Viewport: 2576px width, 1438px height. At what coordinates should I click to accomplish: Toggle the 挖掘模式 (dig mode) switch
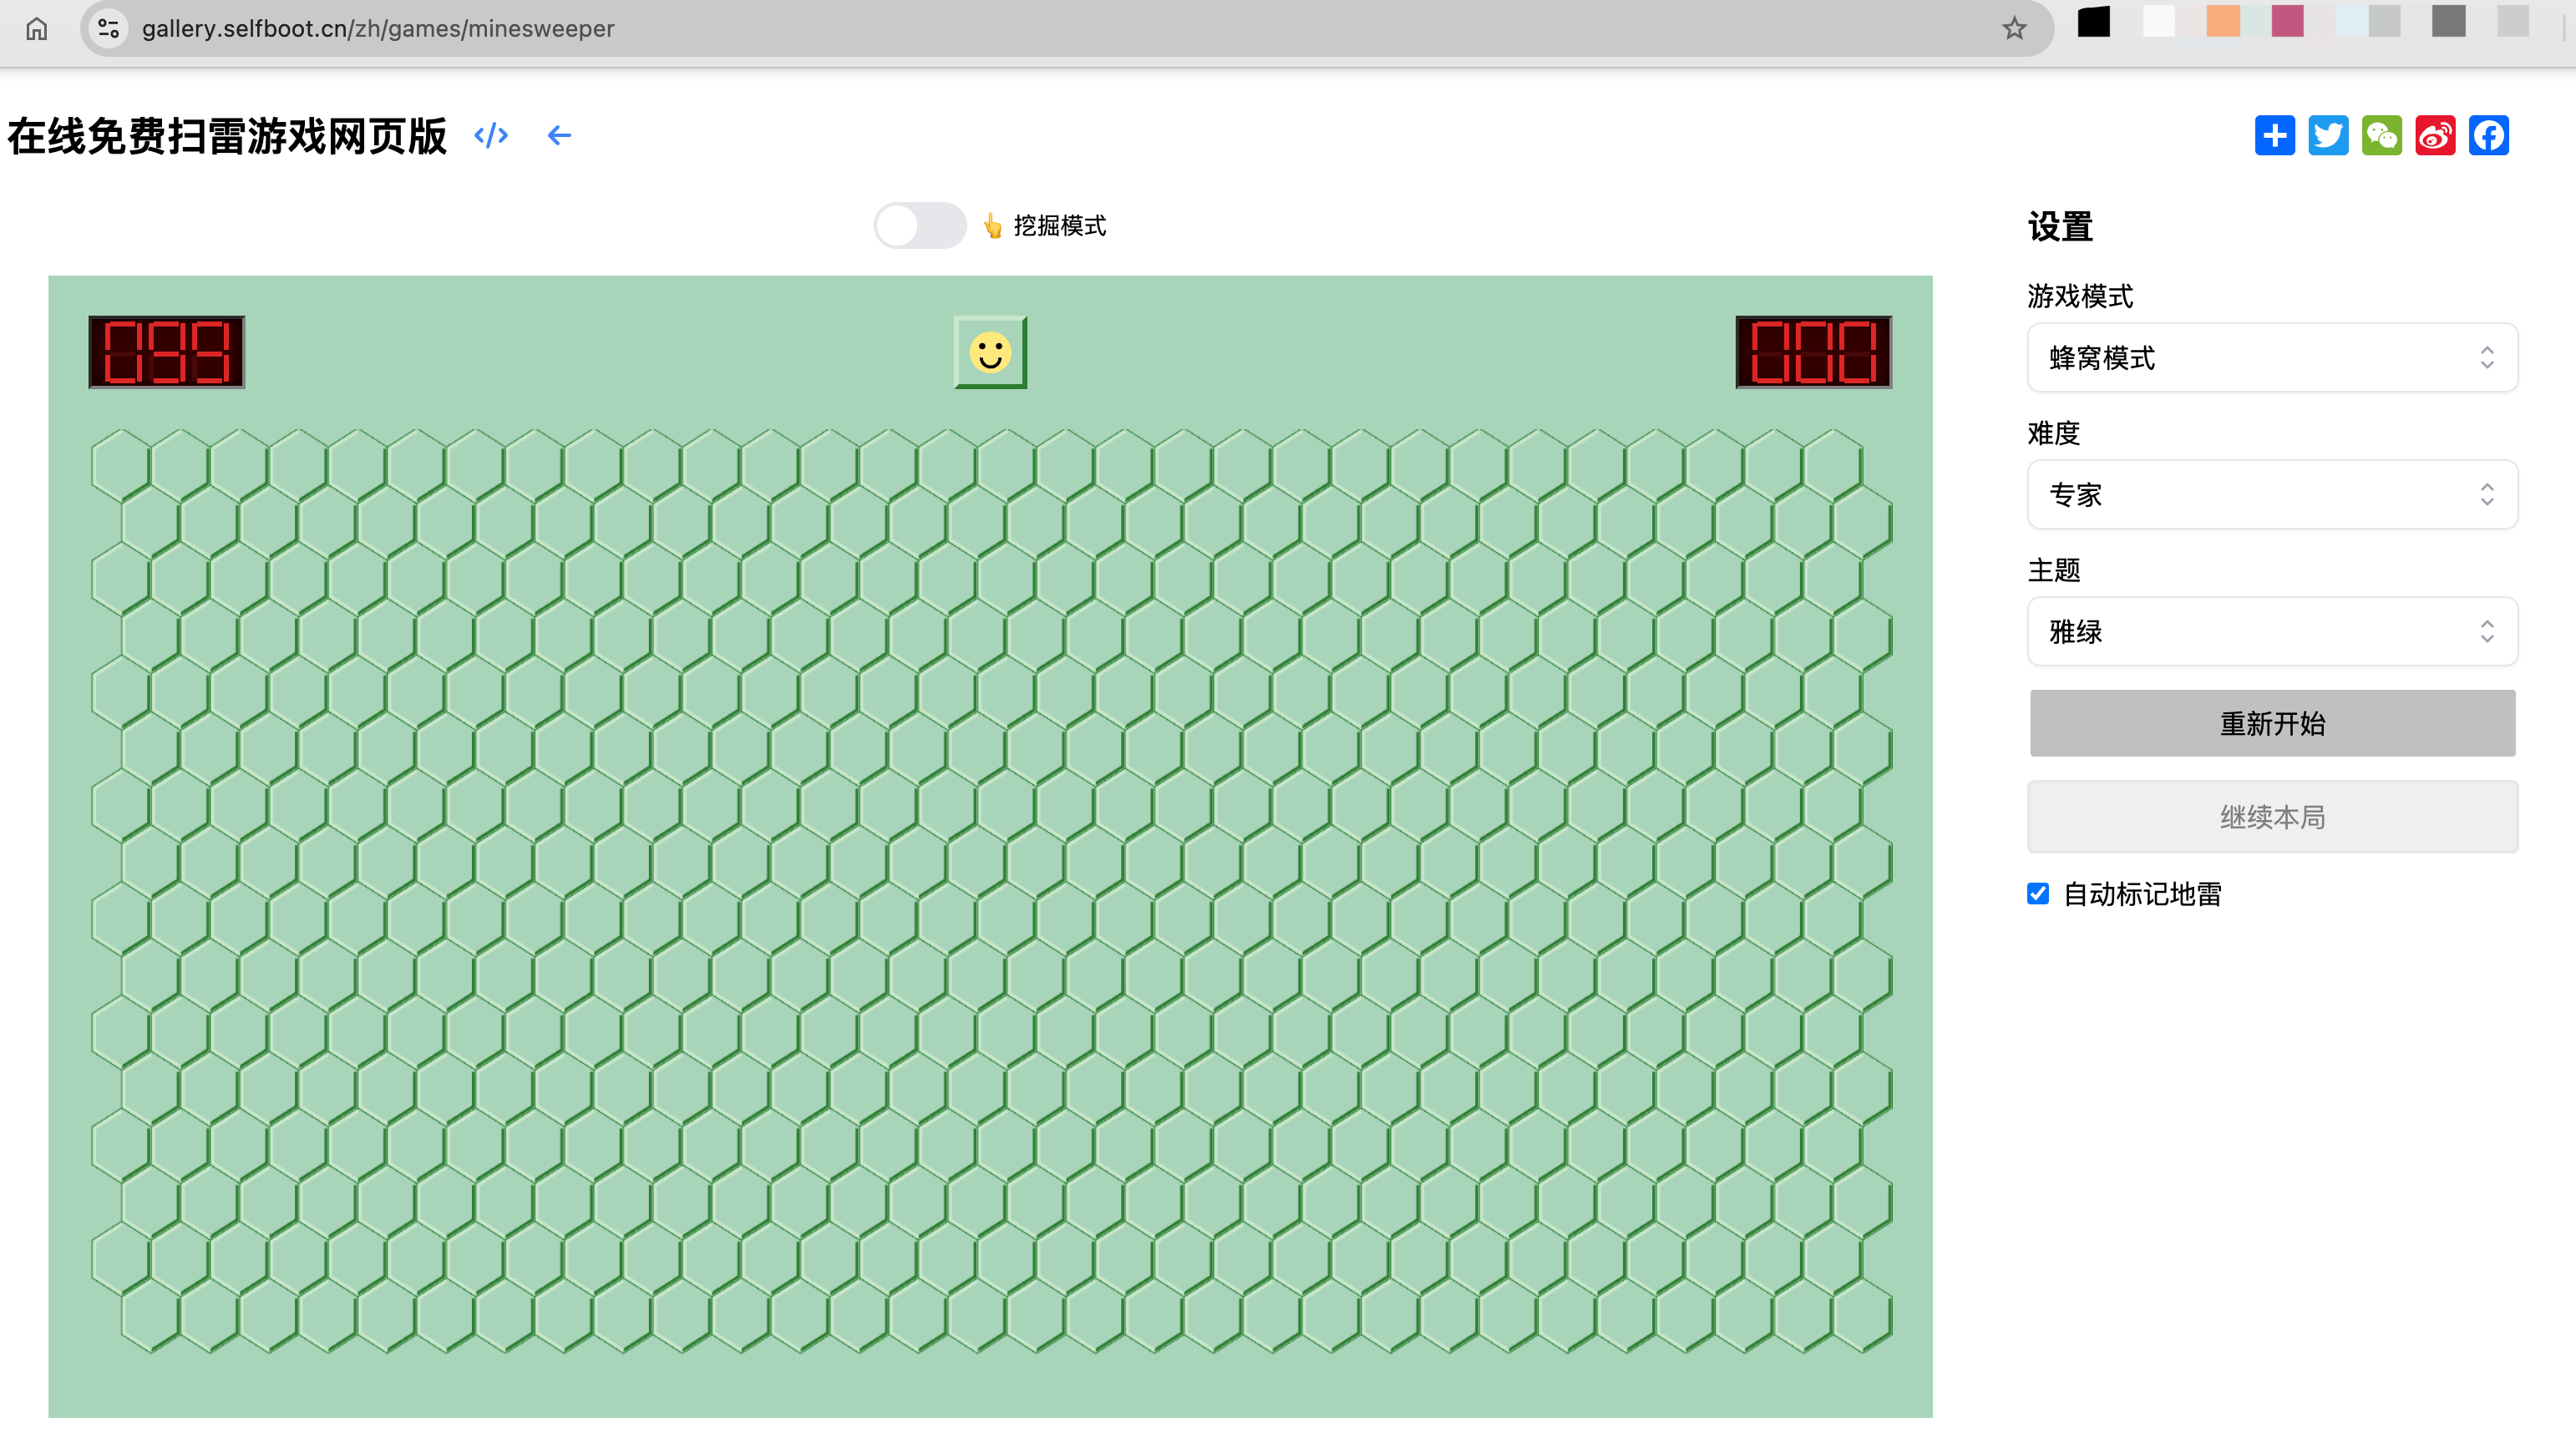(918, 225)
